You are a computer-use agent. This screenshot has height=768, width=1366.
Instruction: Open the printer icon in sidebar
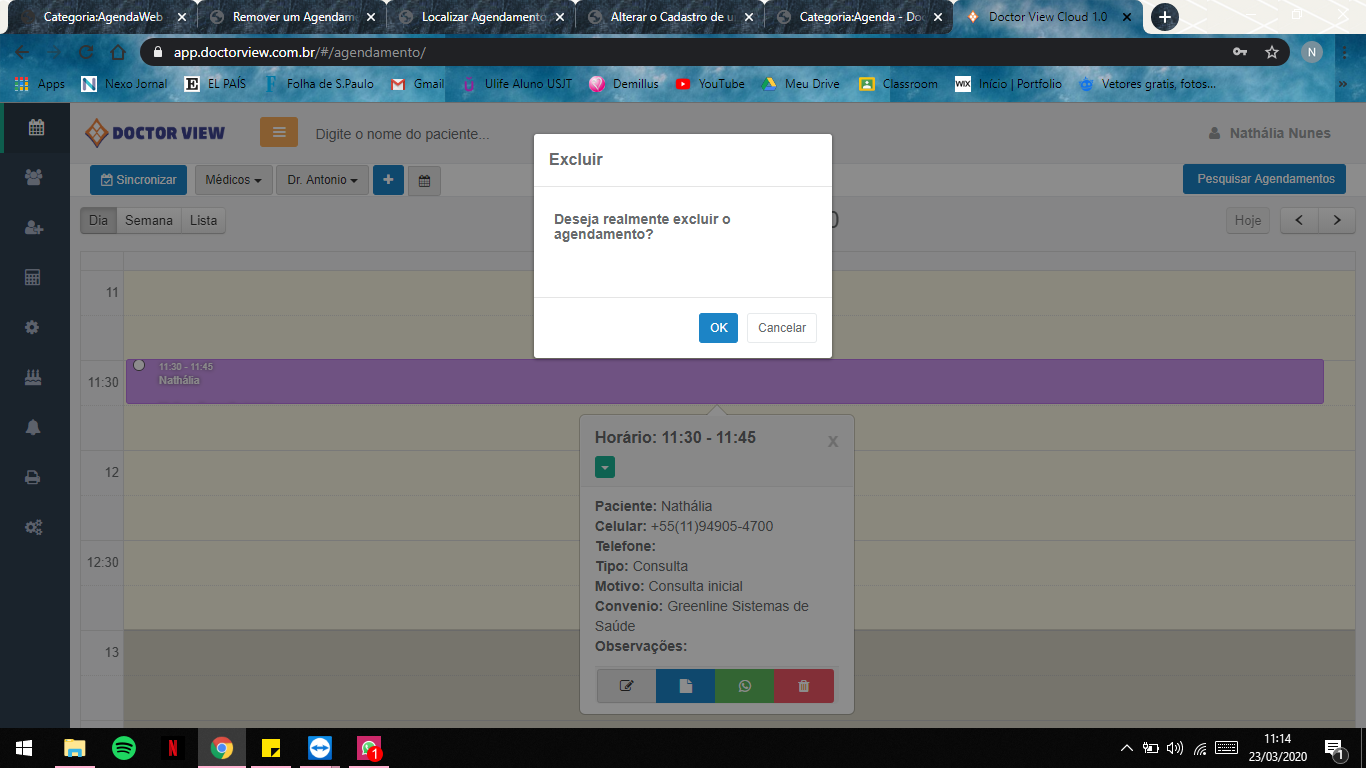(33, 477)
